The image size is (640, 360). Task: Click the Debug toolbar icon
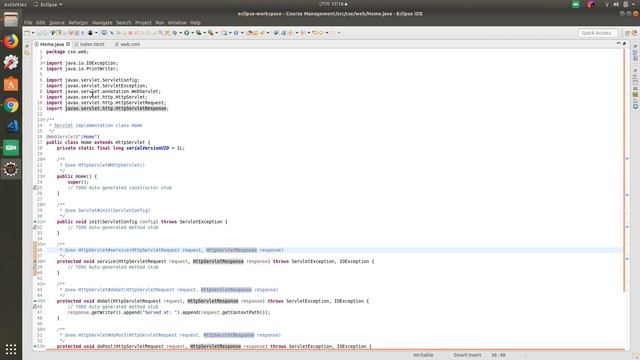(x=175, y=33)
